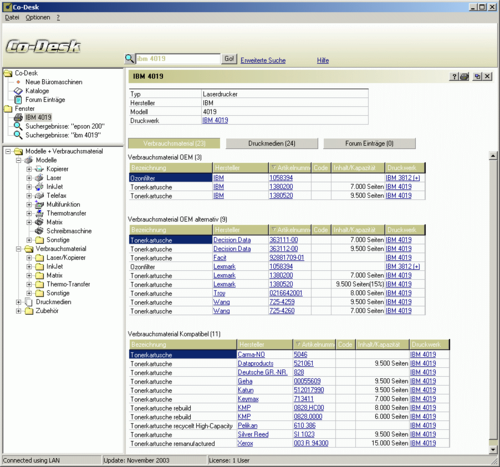The height and width of the screenshot is (467, 500).
Task: Collapse the Modelle tree node
Action: pyautogui.click(x=19, y=160)
